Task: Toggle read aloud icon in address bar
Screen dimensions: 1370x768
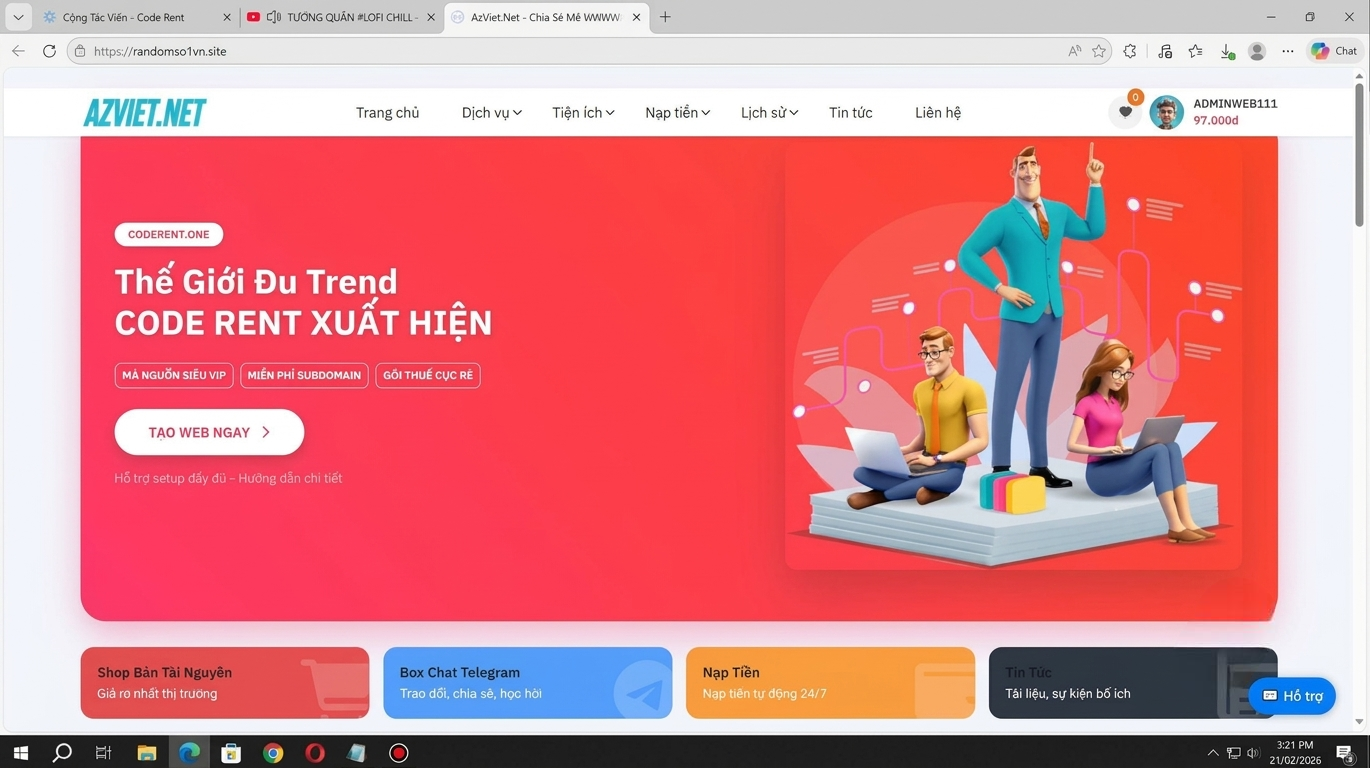Action: pos(1075,51)
